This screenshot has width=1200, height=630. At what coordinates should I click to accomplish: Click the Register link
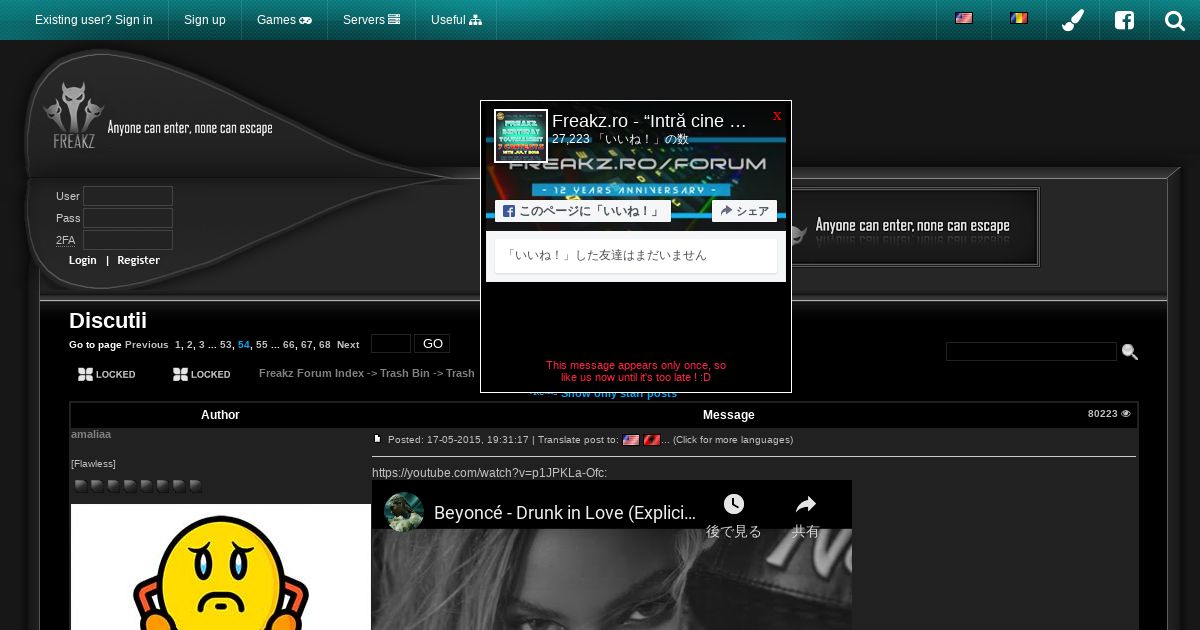[138, 260]
